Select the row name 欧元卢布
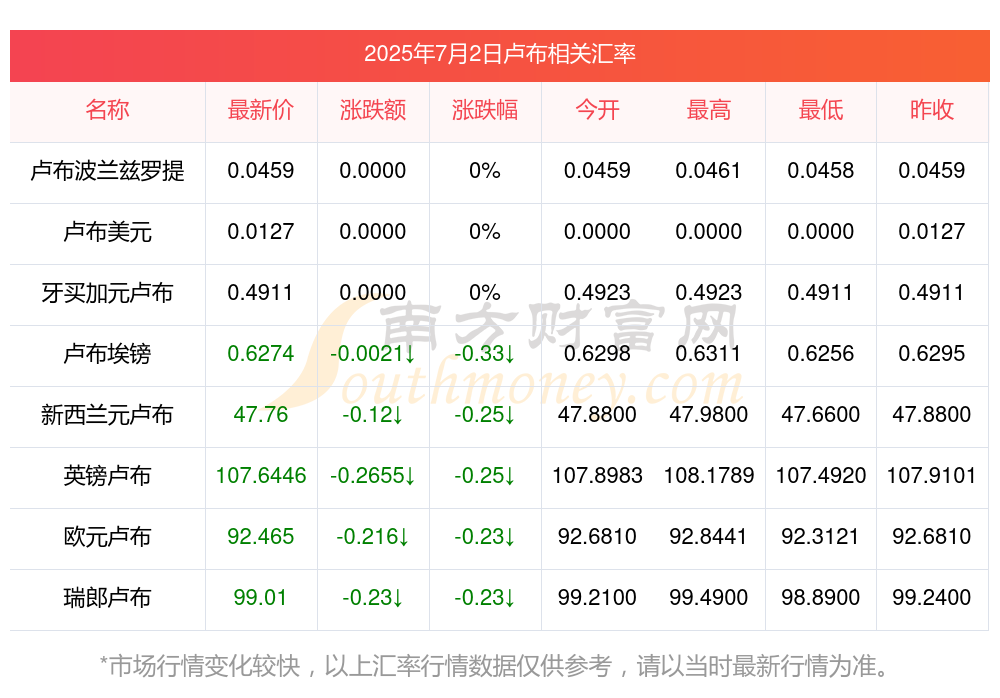 click(x=107, y=537)
